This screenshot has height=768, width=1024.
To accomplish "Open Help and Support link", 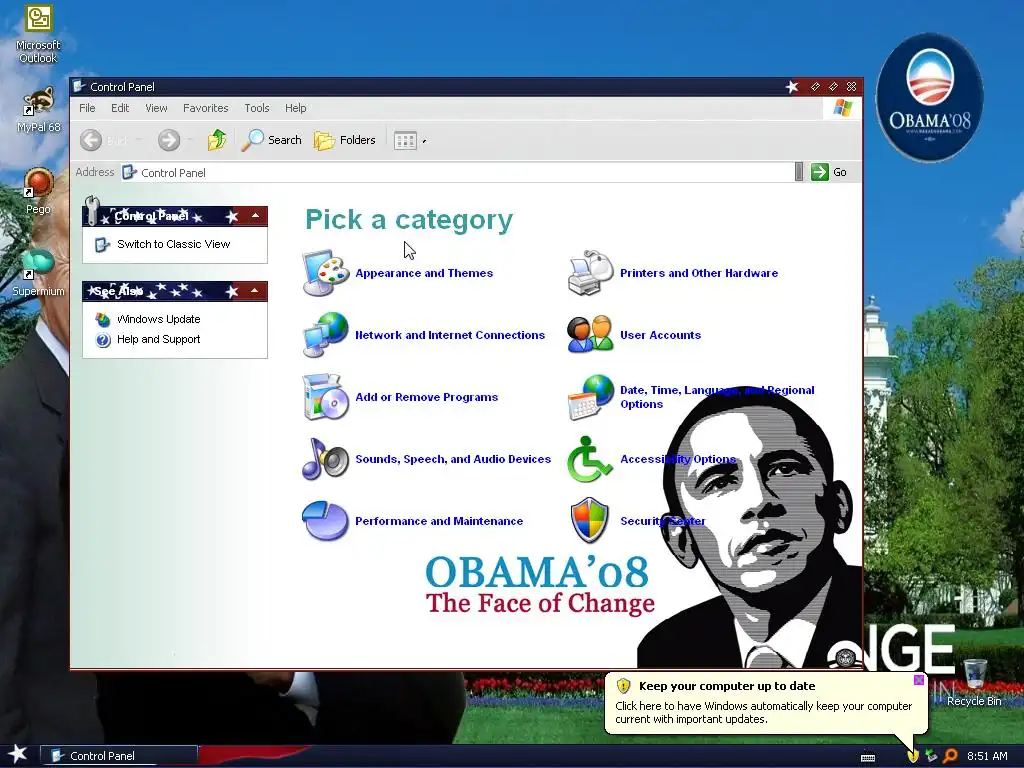I will [159, 340].
